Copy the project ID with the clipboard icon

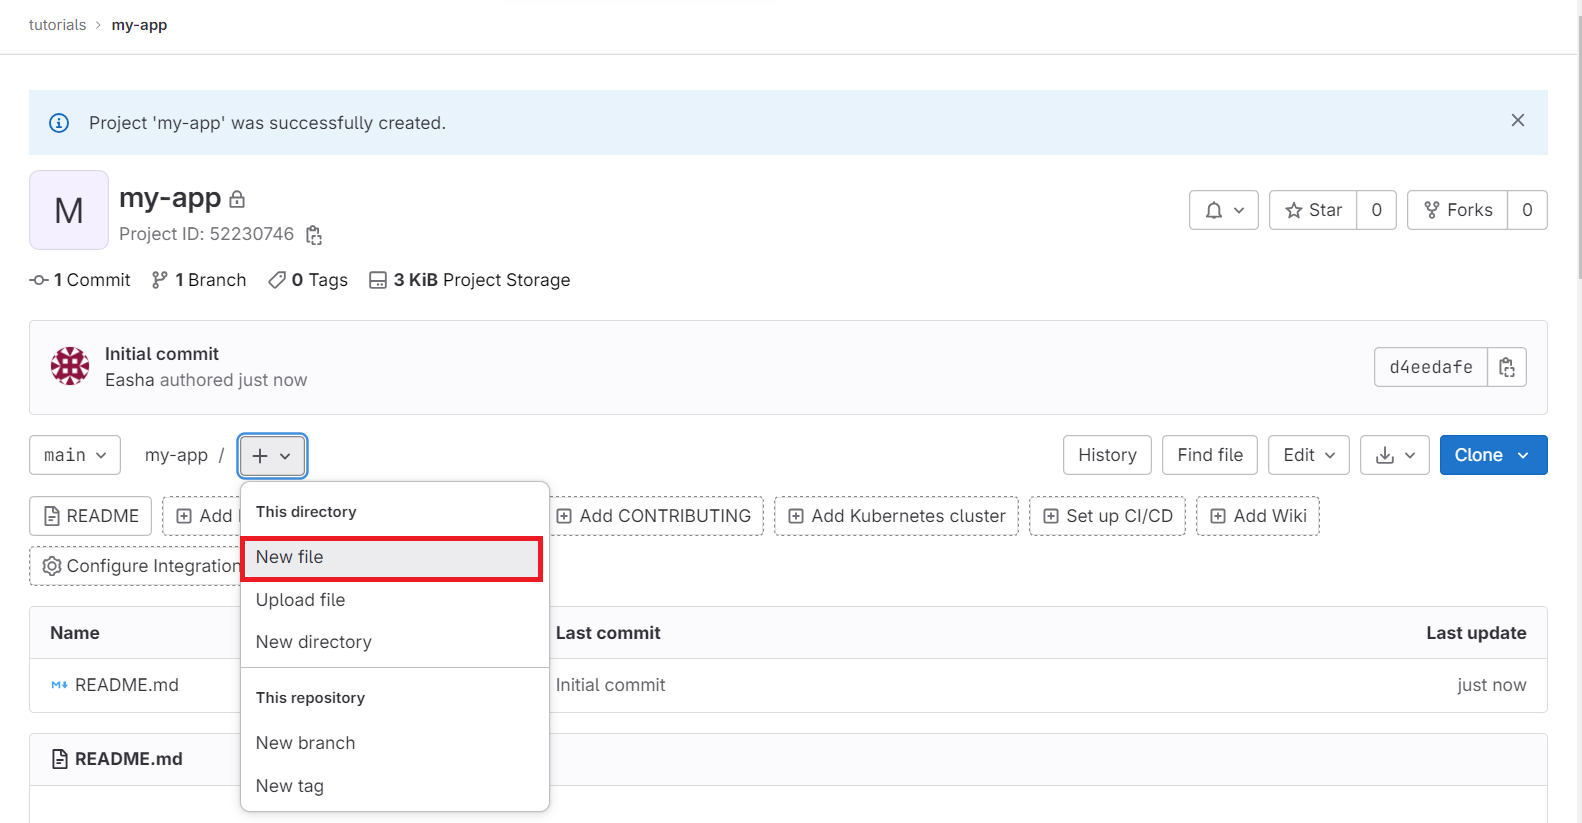[314, 235]
